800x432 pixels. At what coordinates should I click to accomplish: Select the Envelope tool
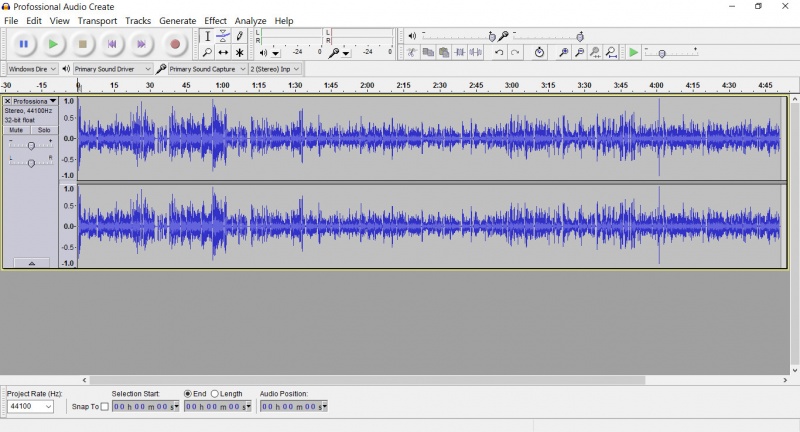point(223,36)
